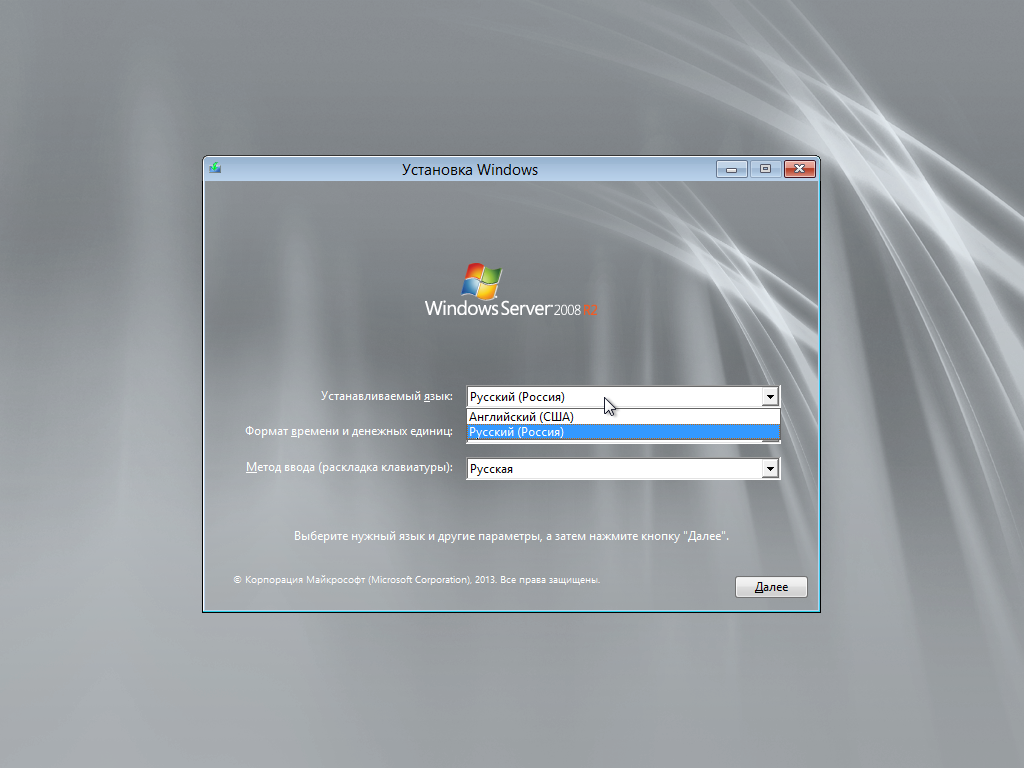1024x768 pixels.
Task: Minimize the Установка Windows window
Action: pyautogui.click(x=731, y=169)
